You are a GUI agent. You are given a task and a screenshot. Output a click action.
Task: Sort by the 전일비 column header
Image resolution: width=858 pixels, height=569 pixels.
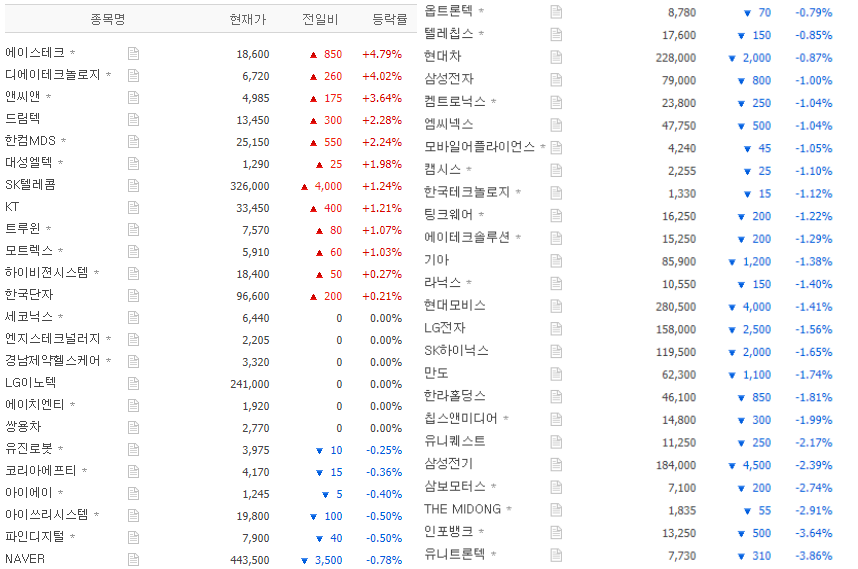tap(320, 20)
